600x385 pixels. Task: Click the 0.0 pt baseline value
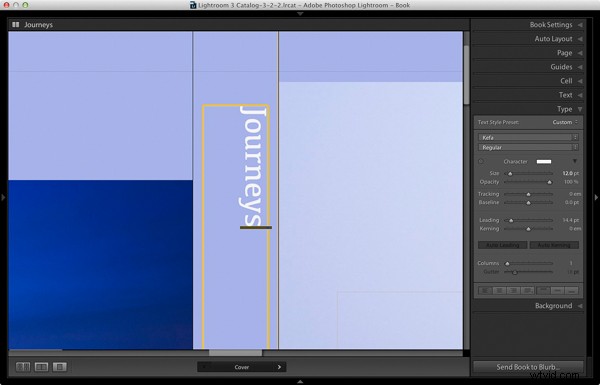pyautogui.click(x=572, y=202)
